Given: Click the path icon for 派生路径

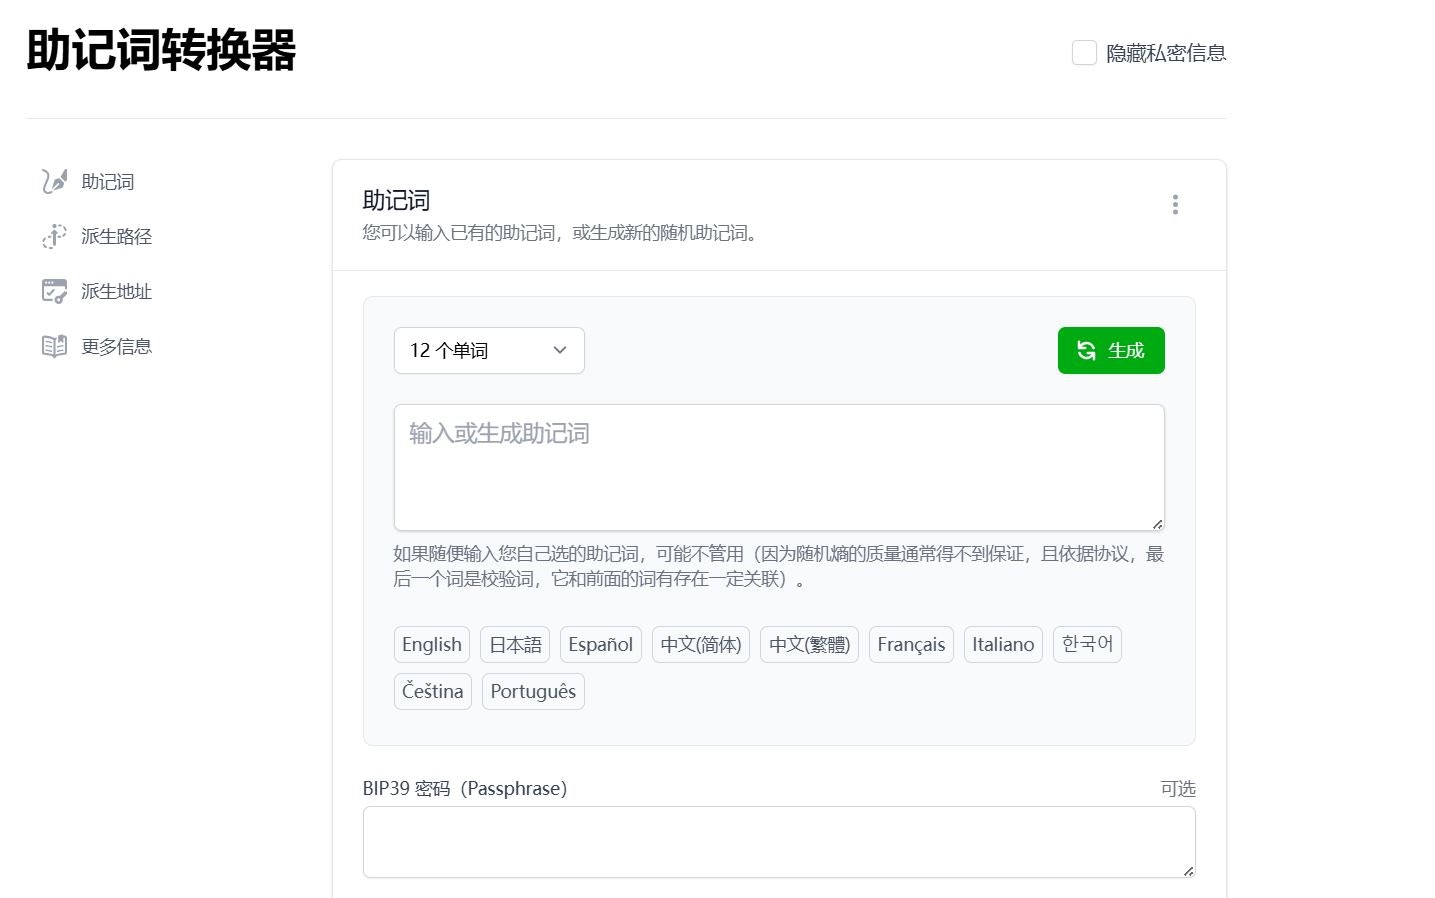Looking at the screenshot, I should [x=54, y=236].
